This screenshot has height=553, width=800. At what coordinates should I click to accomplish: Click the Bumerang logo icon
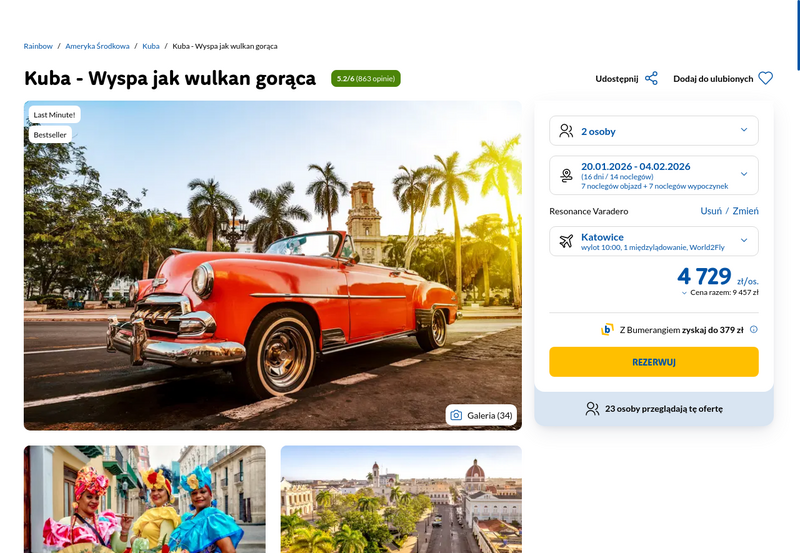pyautogui.click(x=607, y=330)
